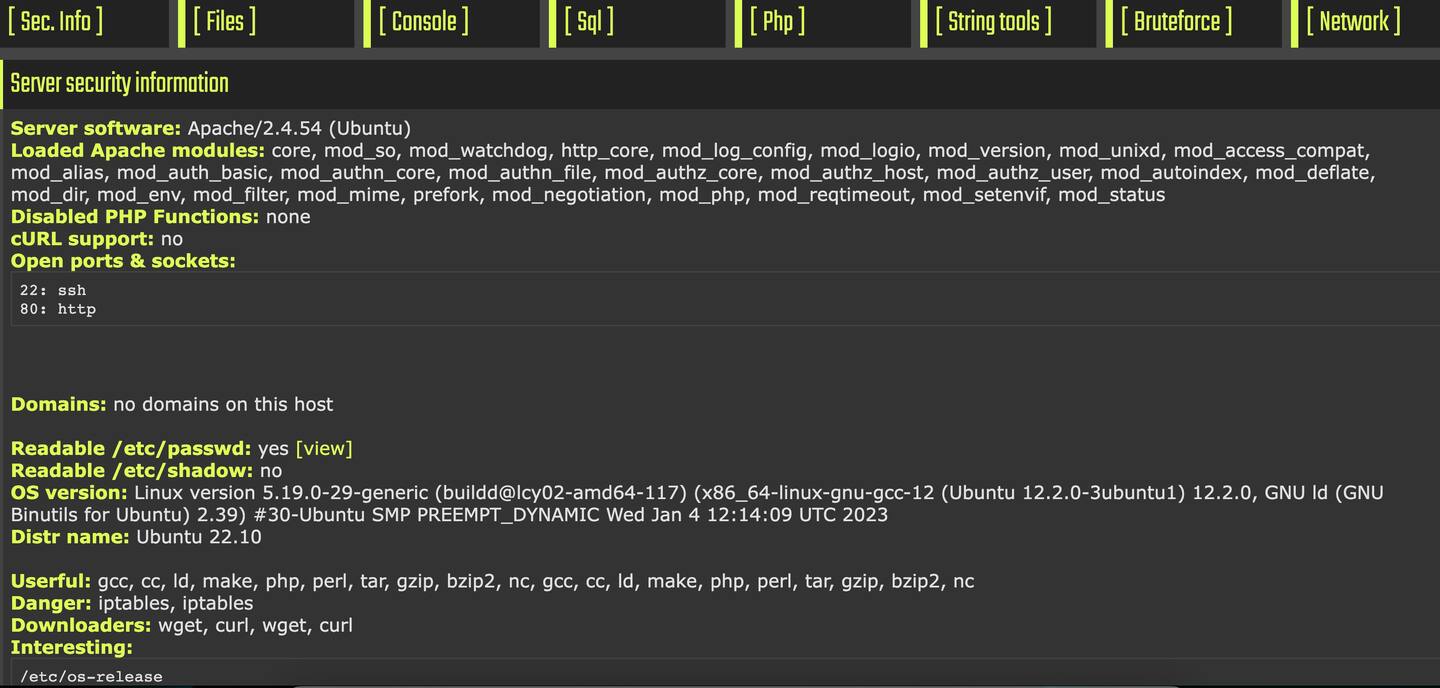Open the String tools tab
The image size is (1440, 688).
tap(993, 21)
